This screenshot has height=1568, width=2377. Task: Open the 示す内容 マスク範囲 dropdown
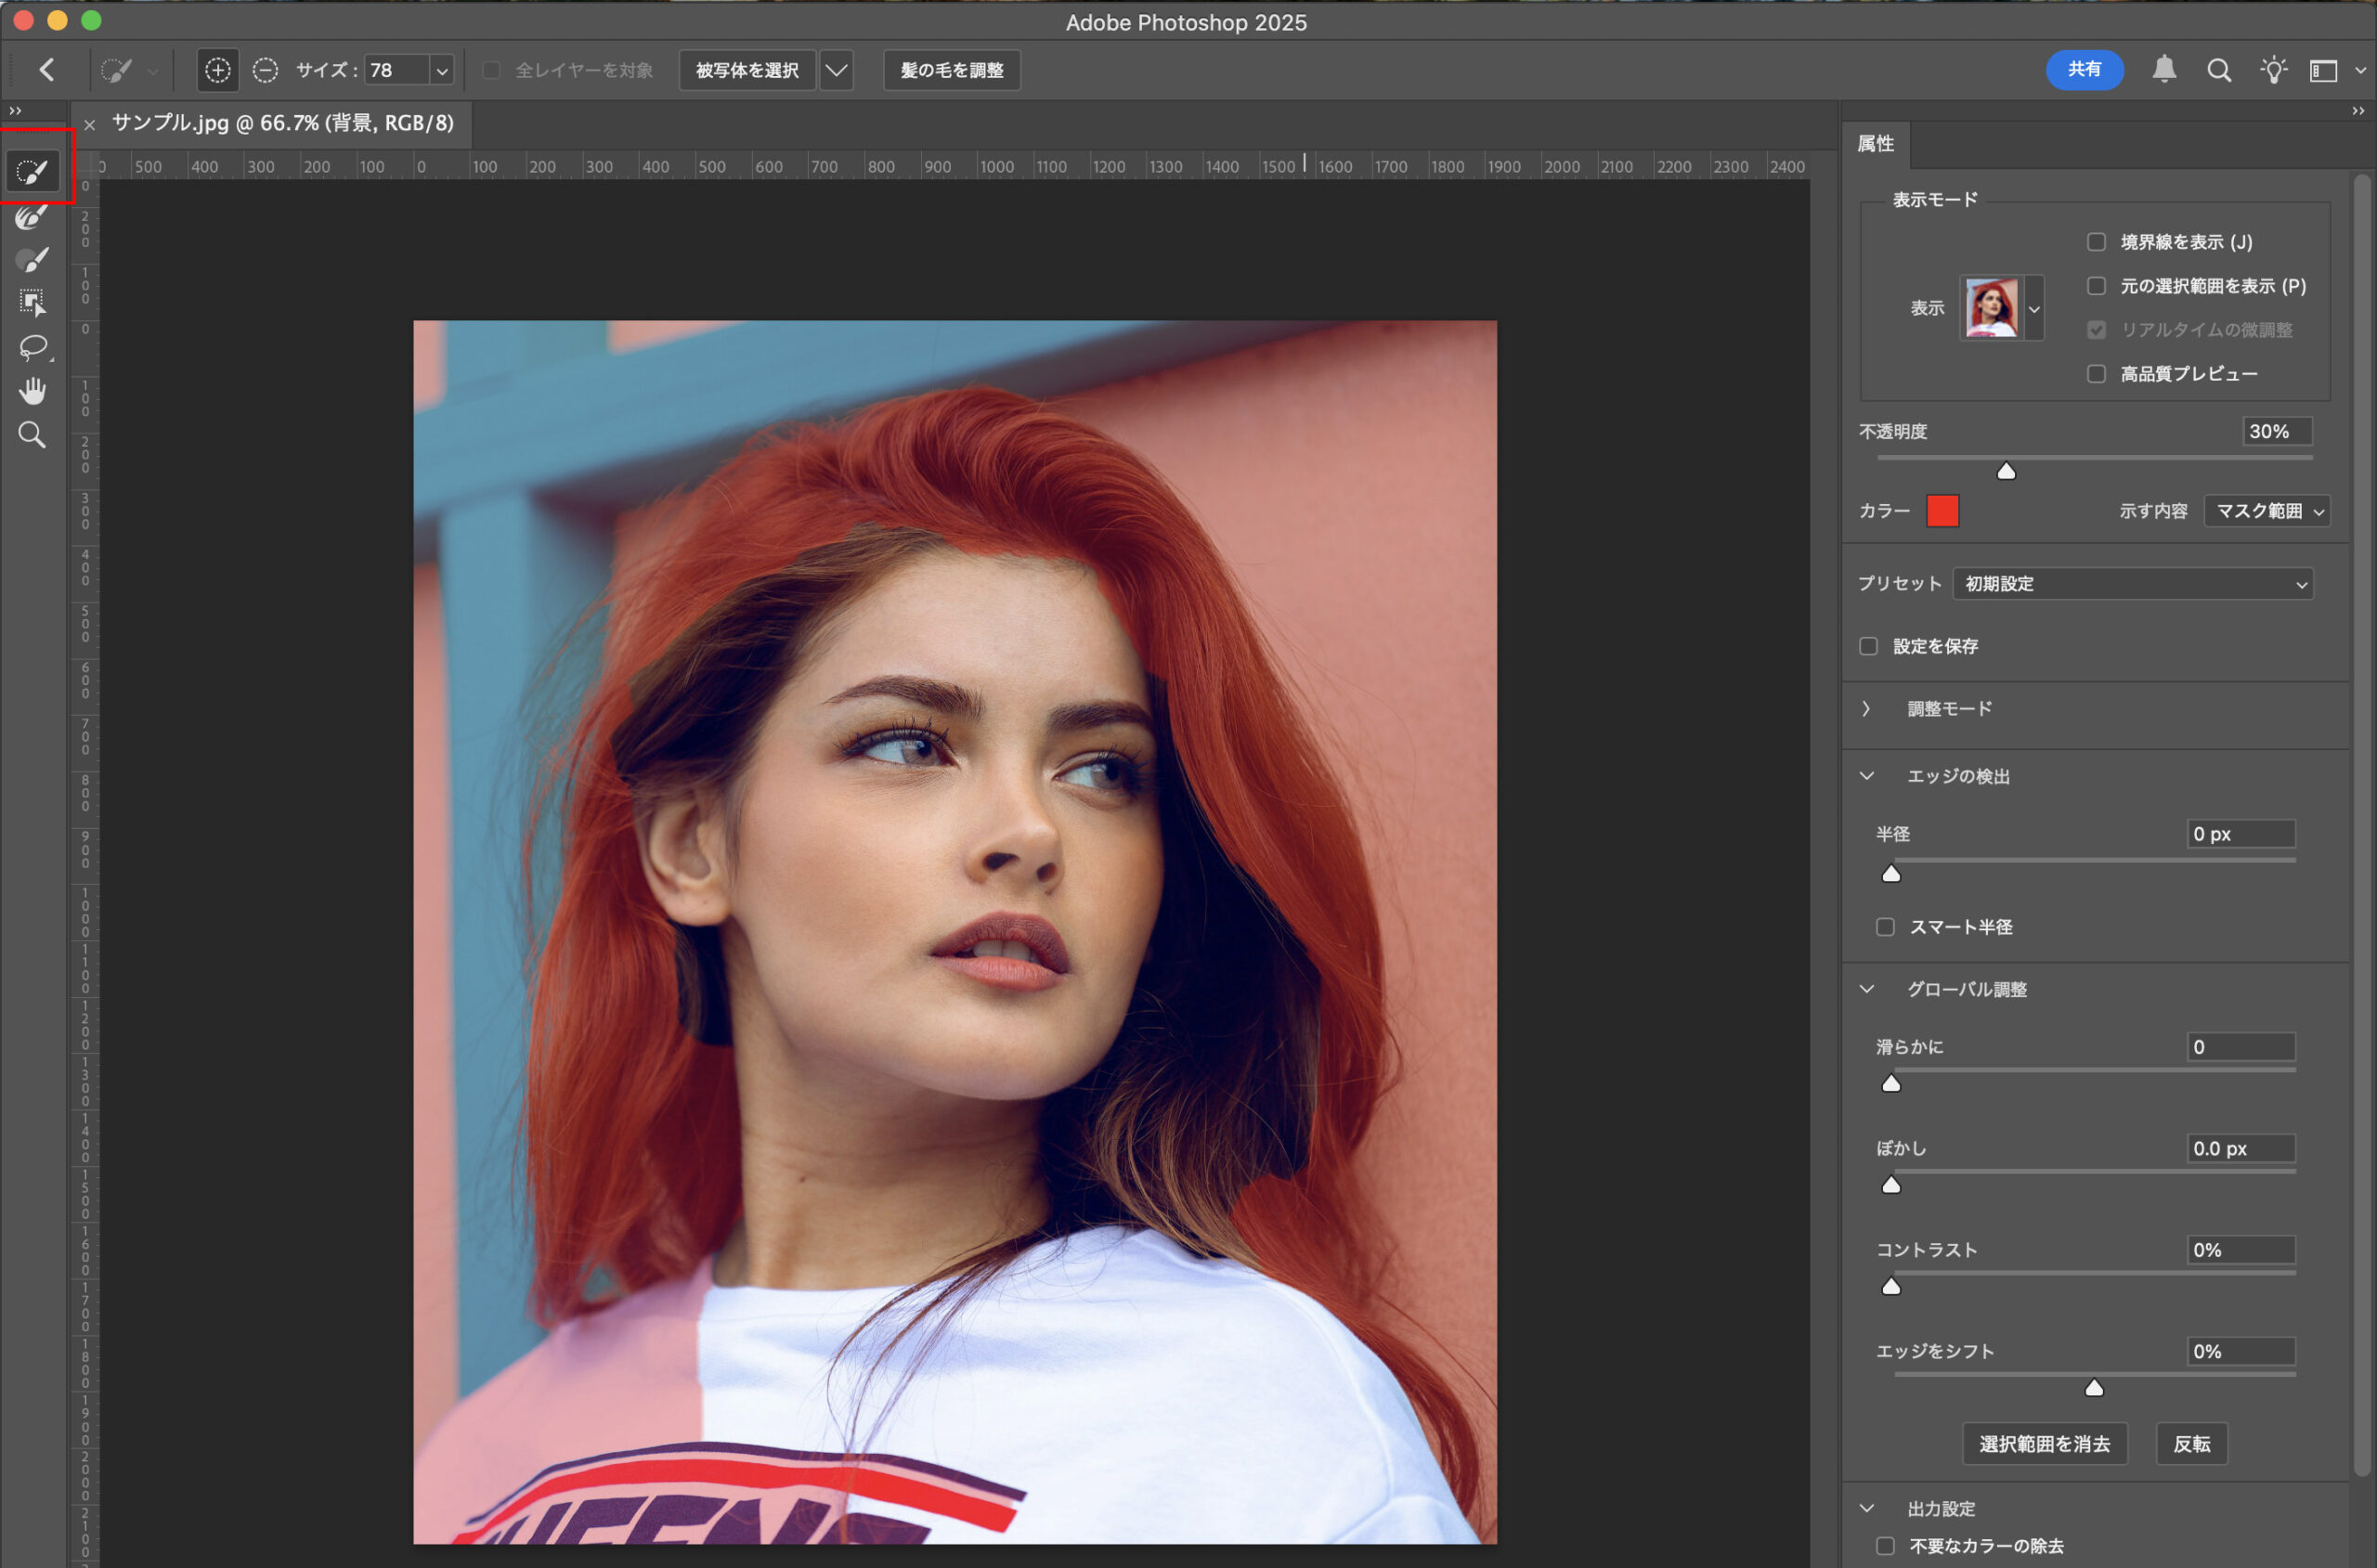(x=2266, y=511)
